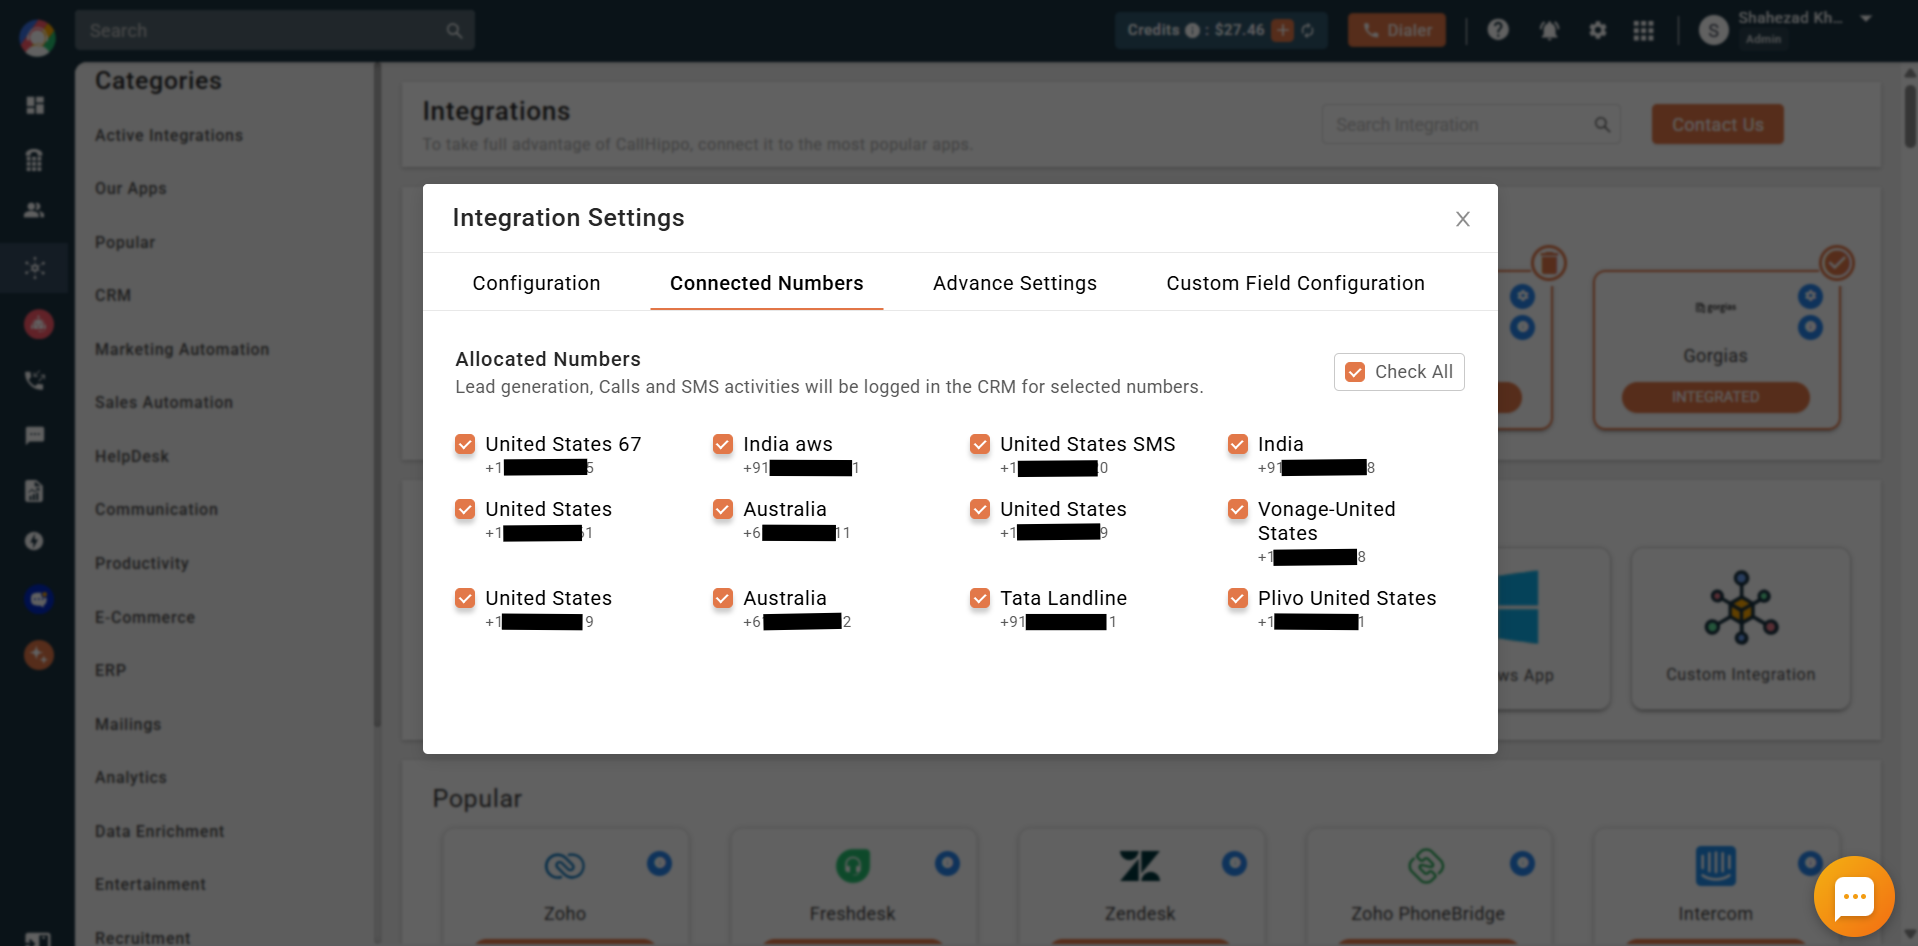This screenshot has width=1918, height=946.
Task: Open the team users sidebar icon
Action: [35, 210]
